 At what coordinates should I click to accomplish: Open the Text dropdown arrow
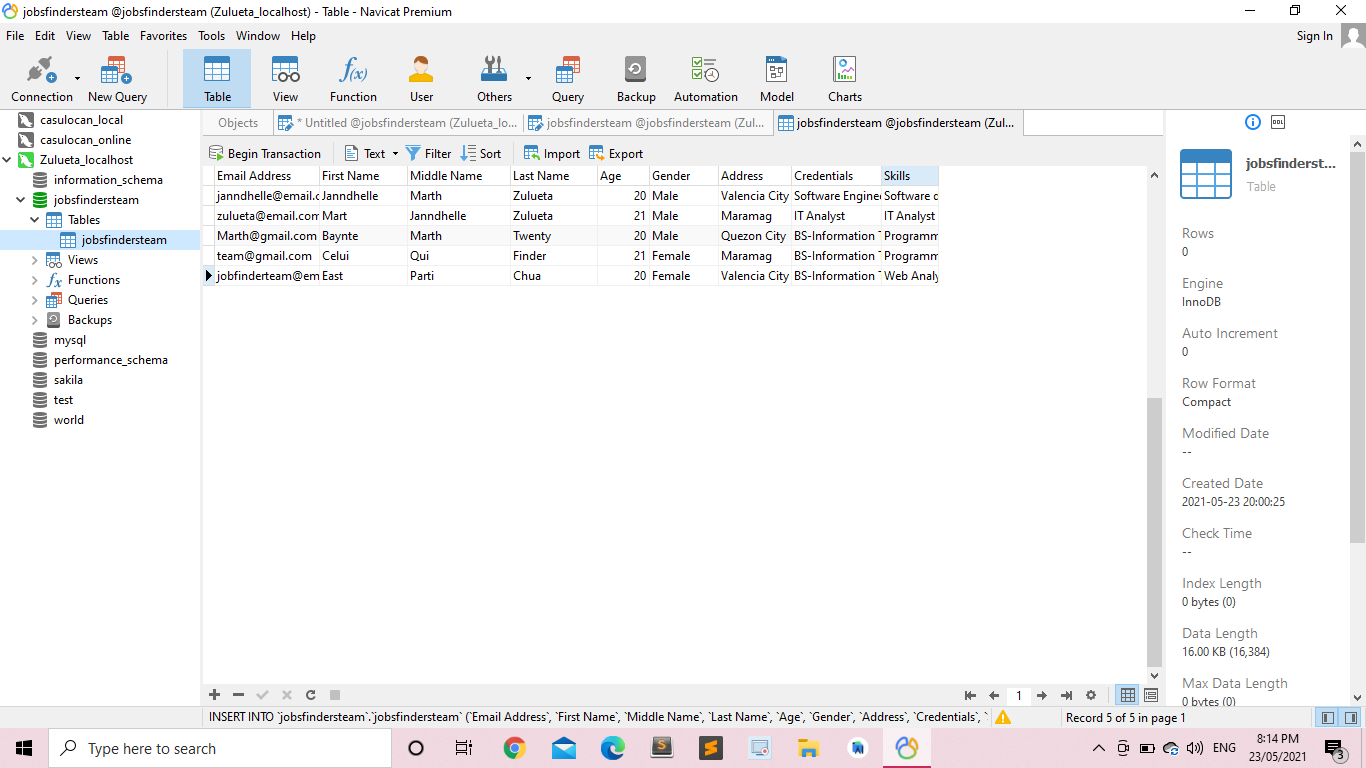tap(395, 154)
